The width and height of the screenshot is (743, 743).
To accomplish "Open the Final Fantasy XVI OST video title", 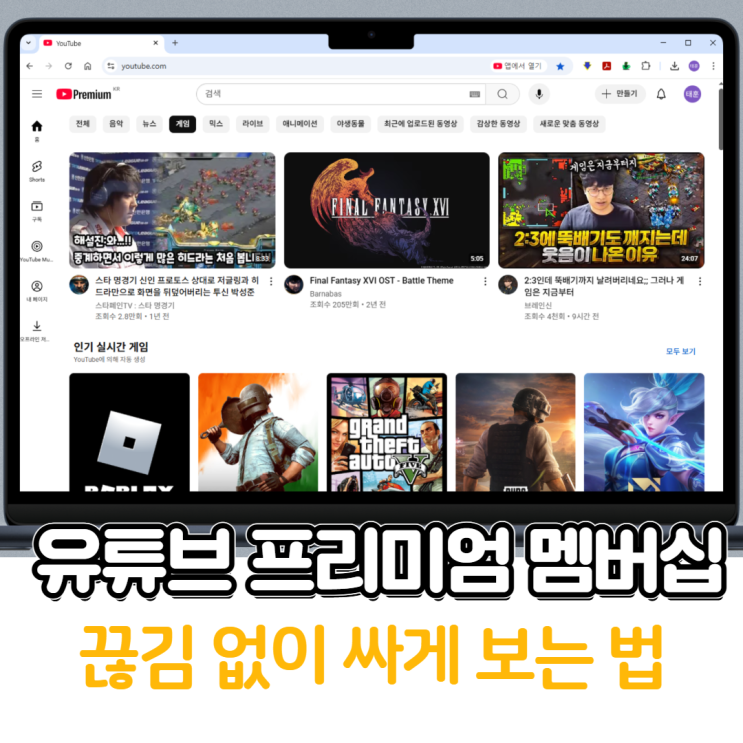I will [x=381, y=281].
